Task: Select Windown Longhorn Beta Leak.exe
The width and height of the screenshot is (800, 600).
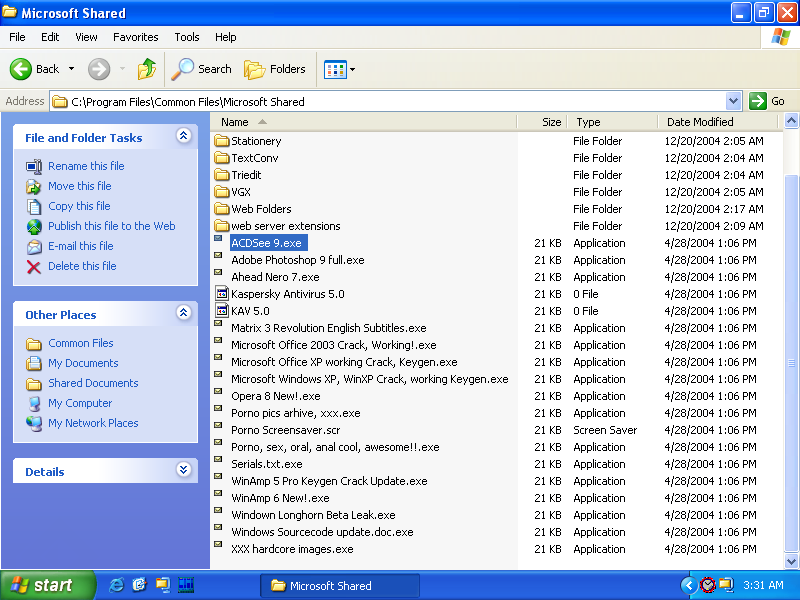Action: [313, 515]
